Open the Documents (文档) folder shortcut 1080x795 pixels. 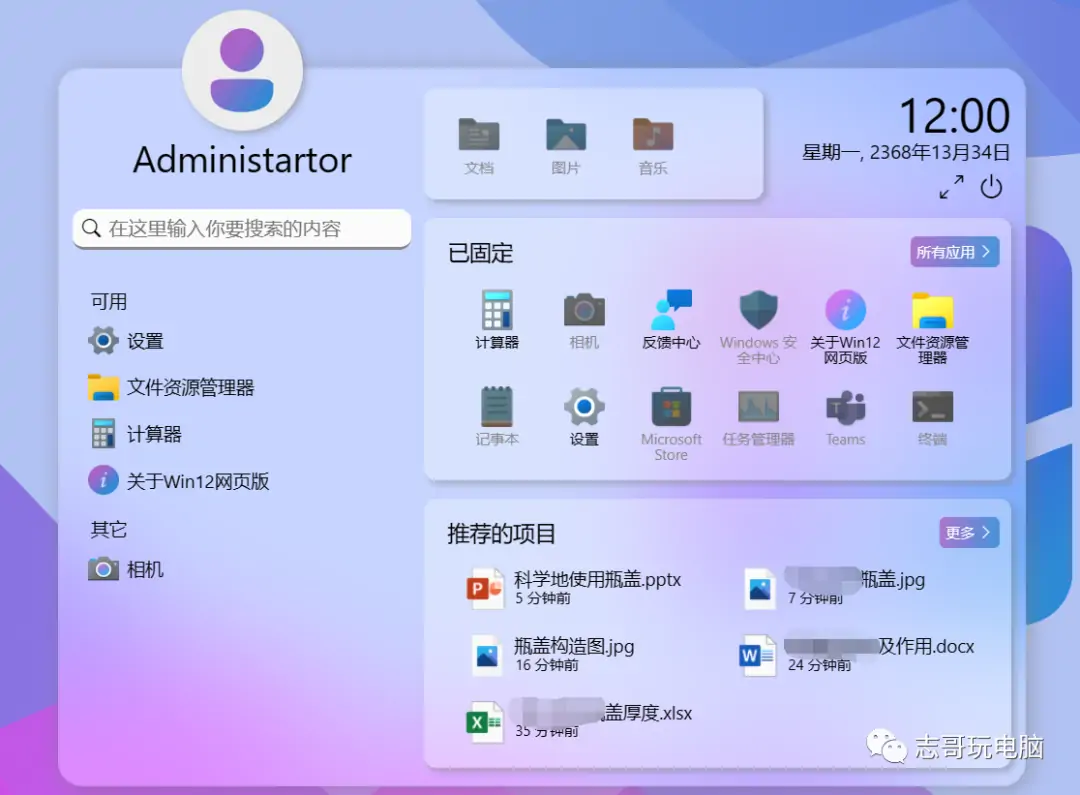tap(479, 145)
